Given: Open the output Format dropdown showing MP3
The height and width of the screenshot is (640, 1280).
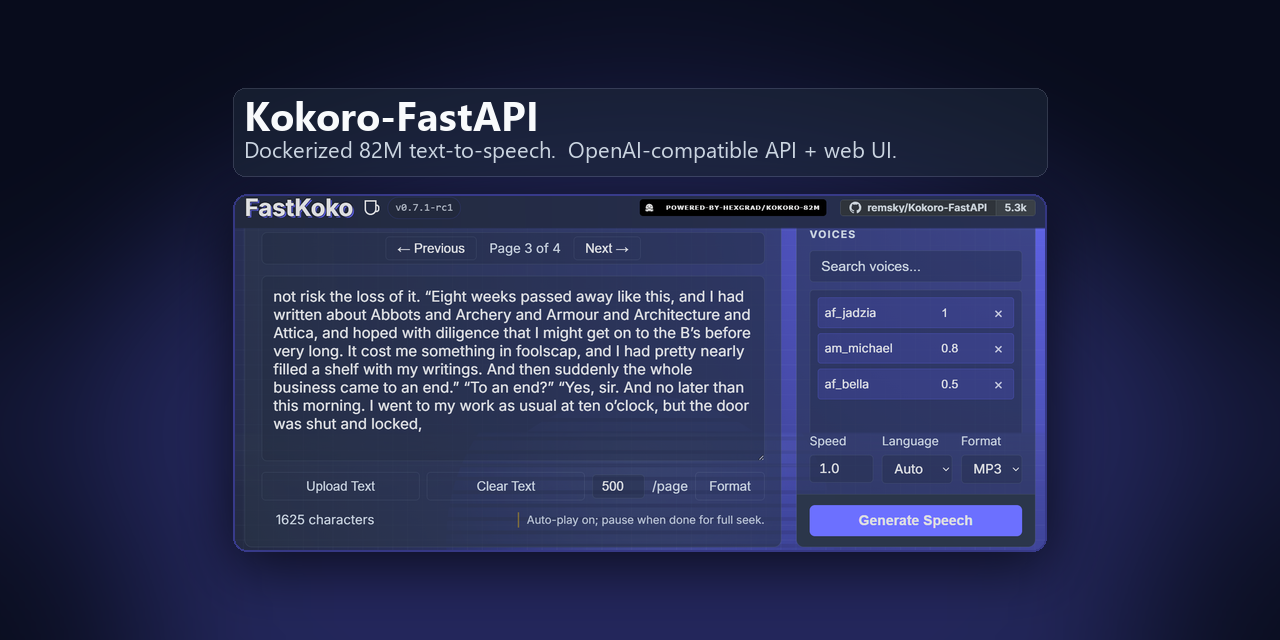Looking at the screenshot, I should click(992, 469).
